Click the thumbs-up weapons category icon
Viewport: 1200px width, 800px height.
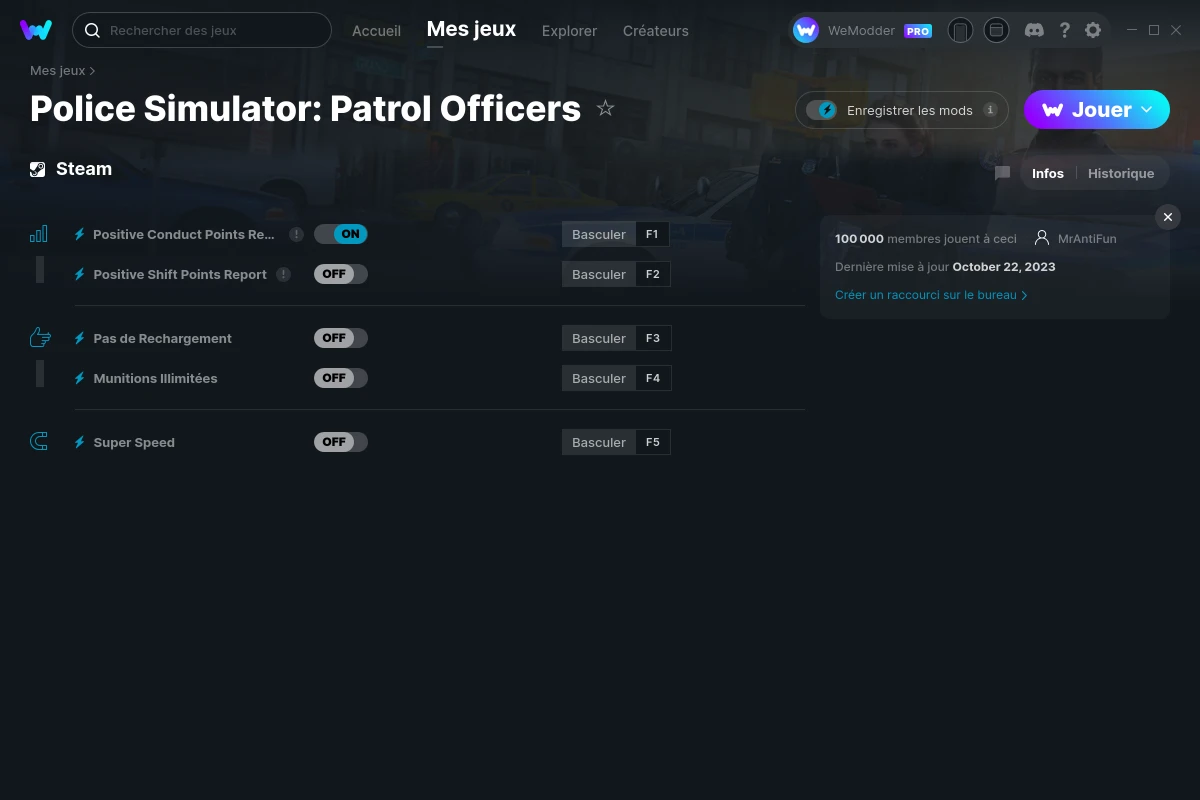[40, 338]
